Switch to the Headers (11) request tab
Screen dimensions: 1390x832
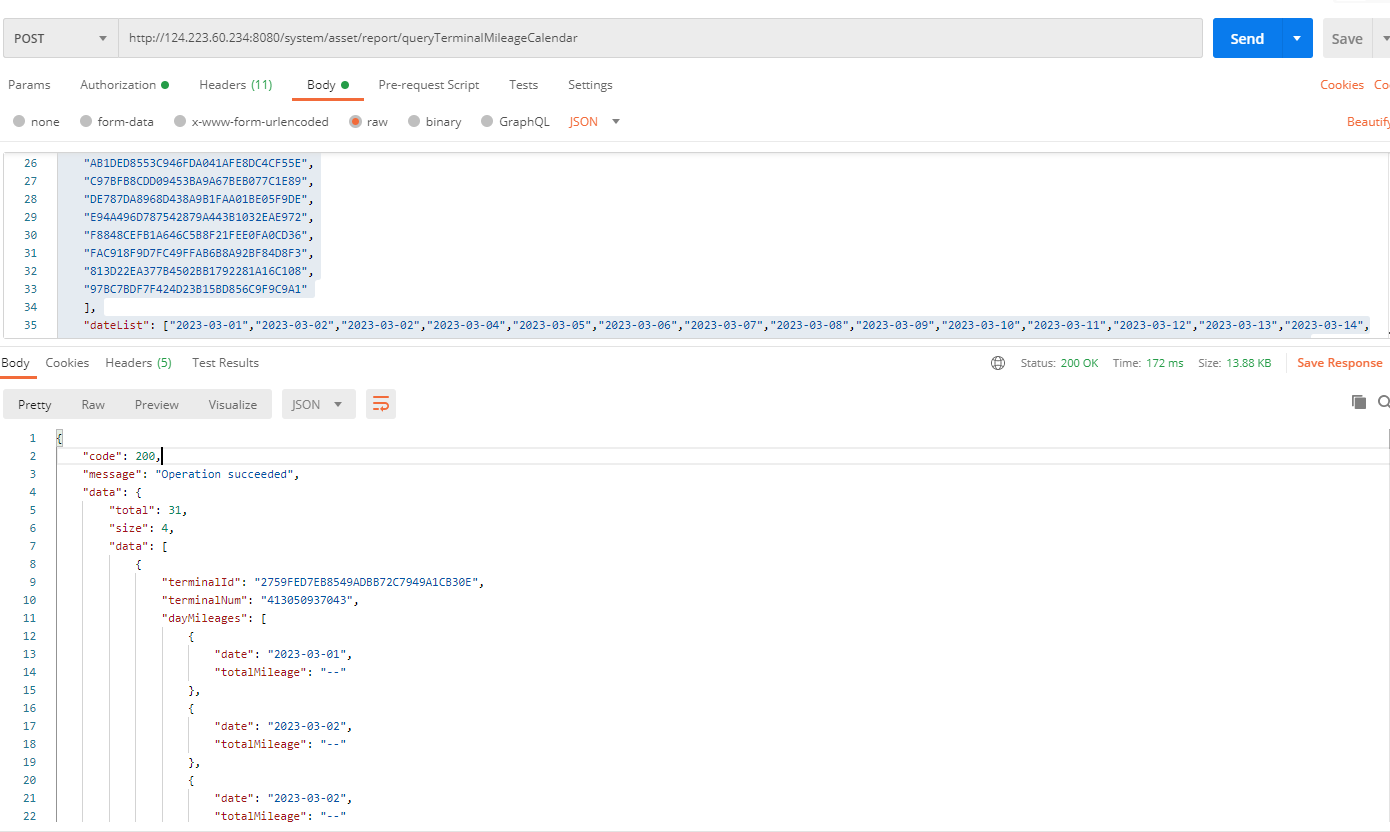click(x=235, y=85)
